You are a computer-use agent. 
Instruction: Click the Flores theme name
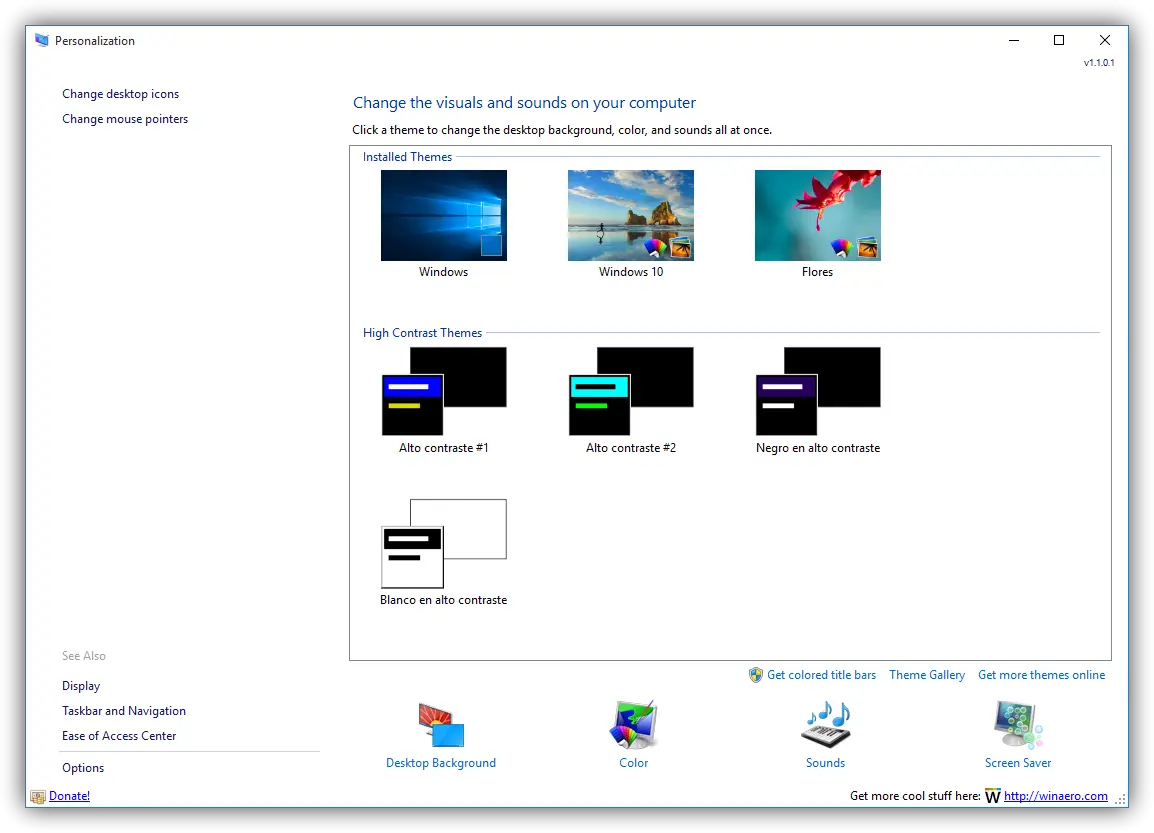point(818,272)
